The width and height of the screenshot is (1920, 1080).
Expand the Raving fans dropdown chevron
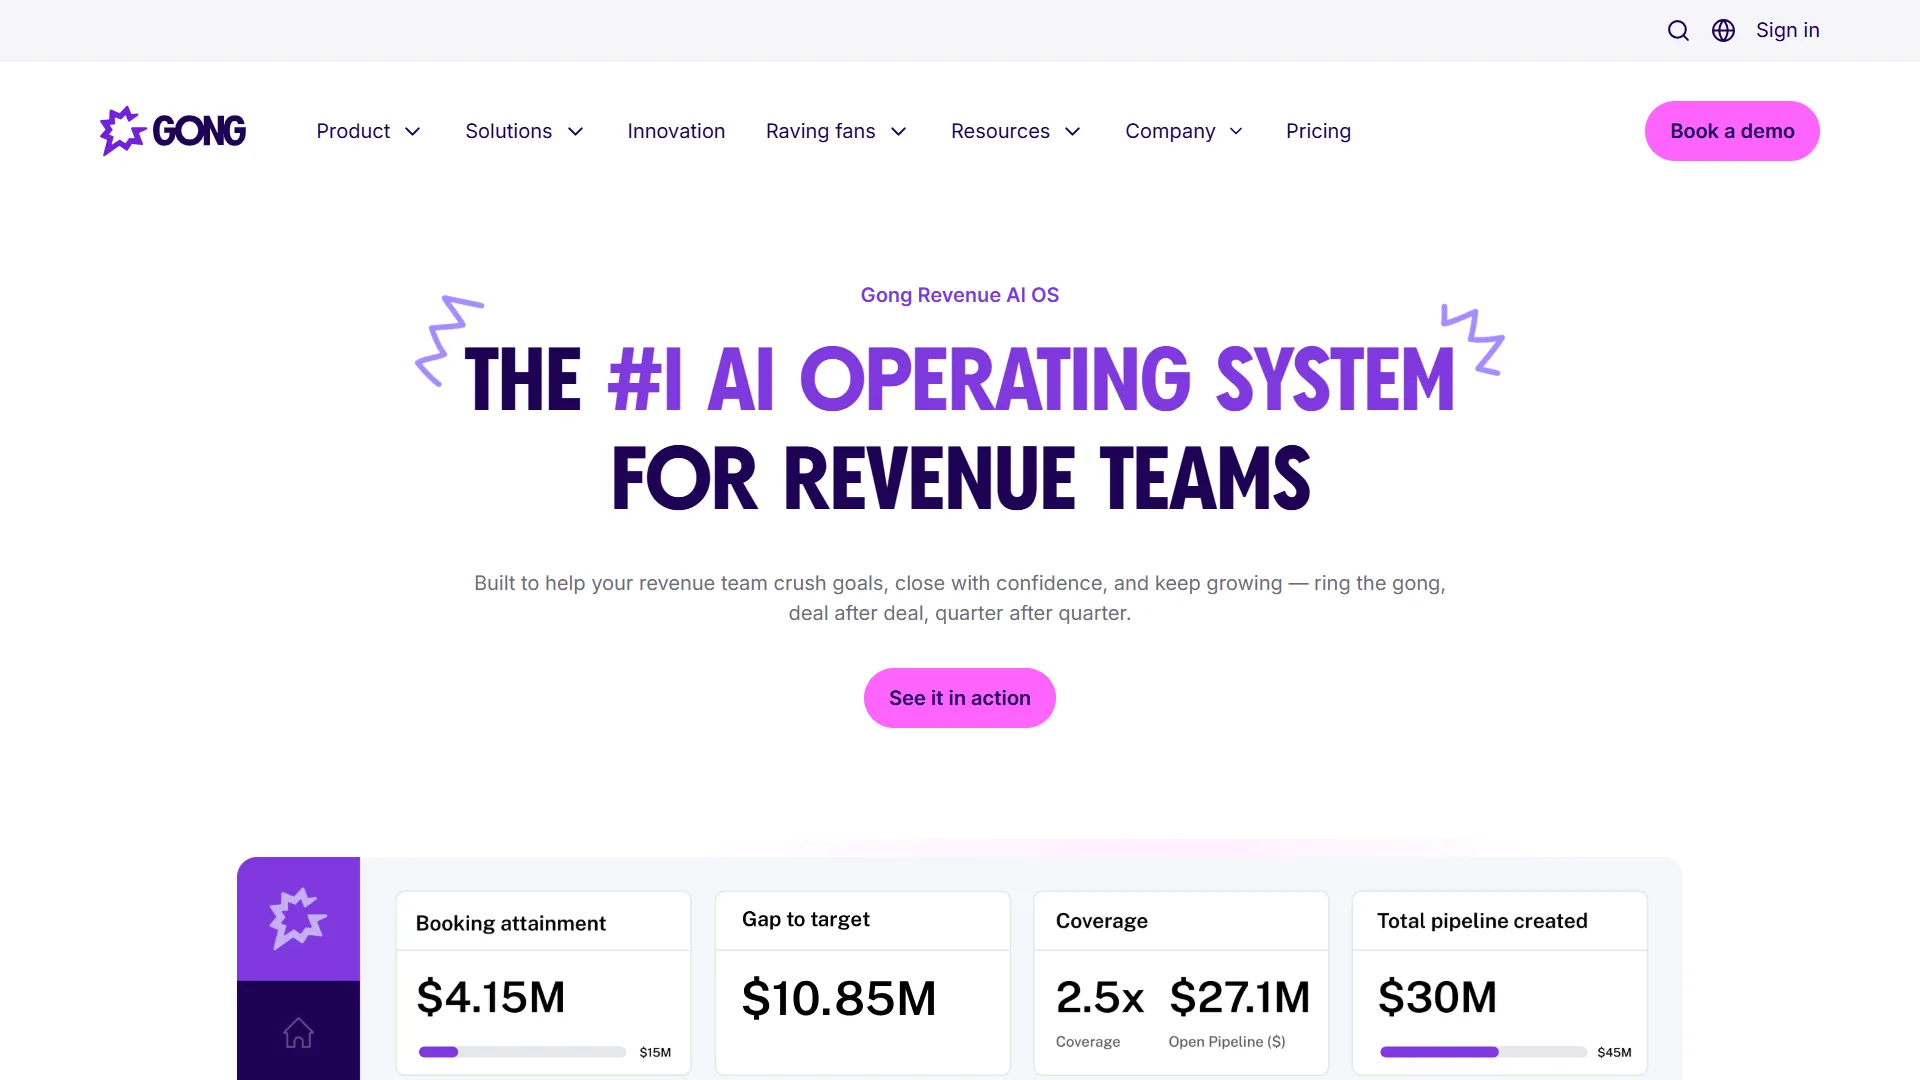click(899, 132)
